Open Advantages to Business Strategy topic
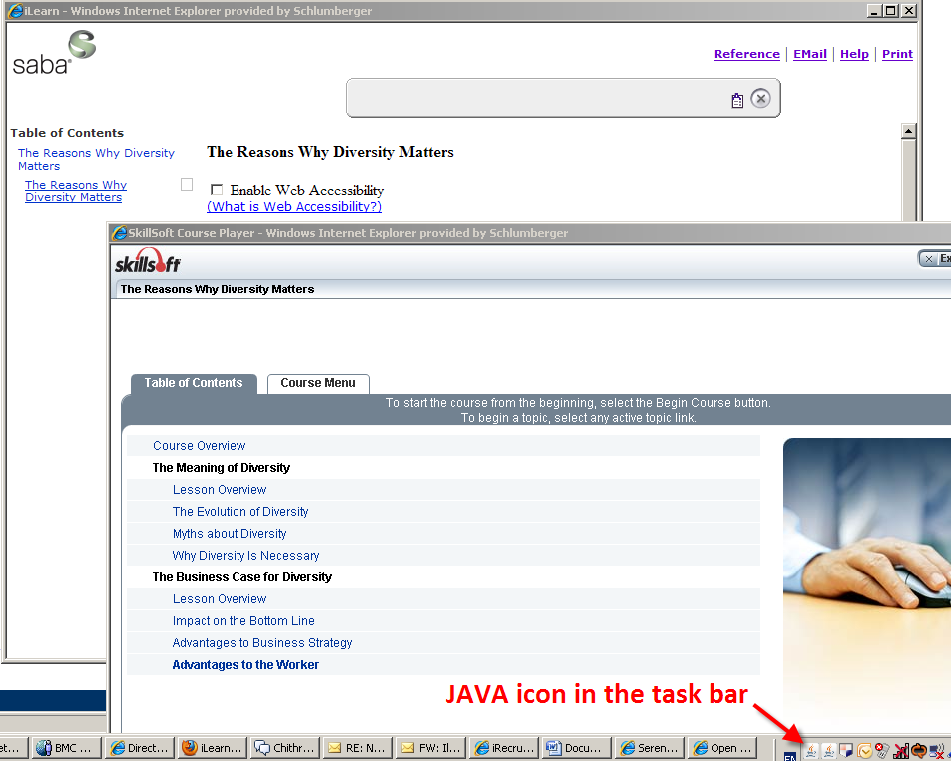This screenshot has height=761, width=951. pyautogui.click(x=262, y=643)
